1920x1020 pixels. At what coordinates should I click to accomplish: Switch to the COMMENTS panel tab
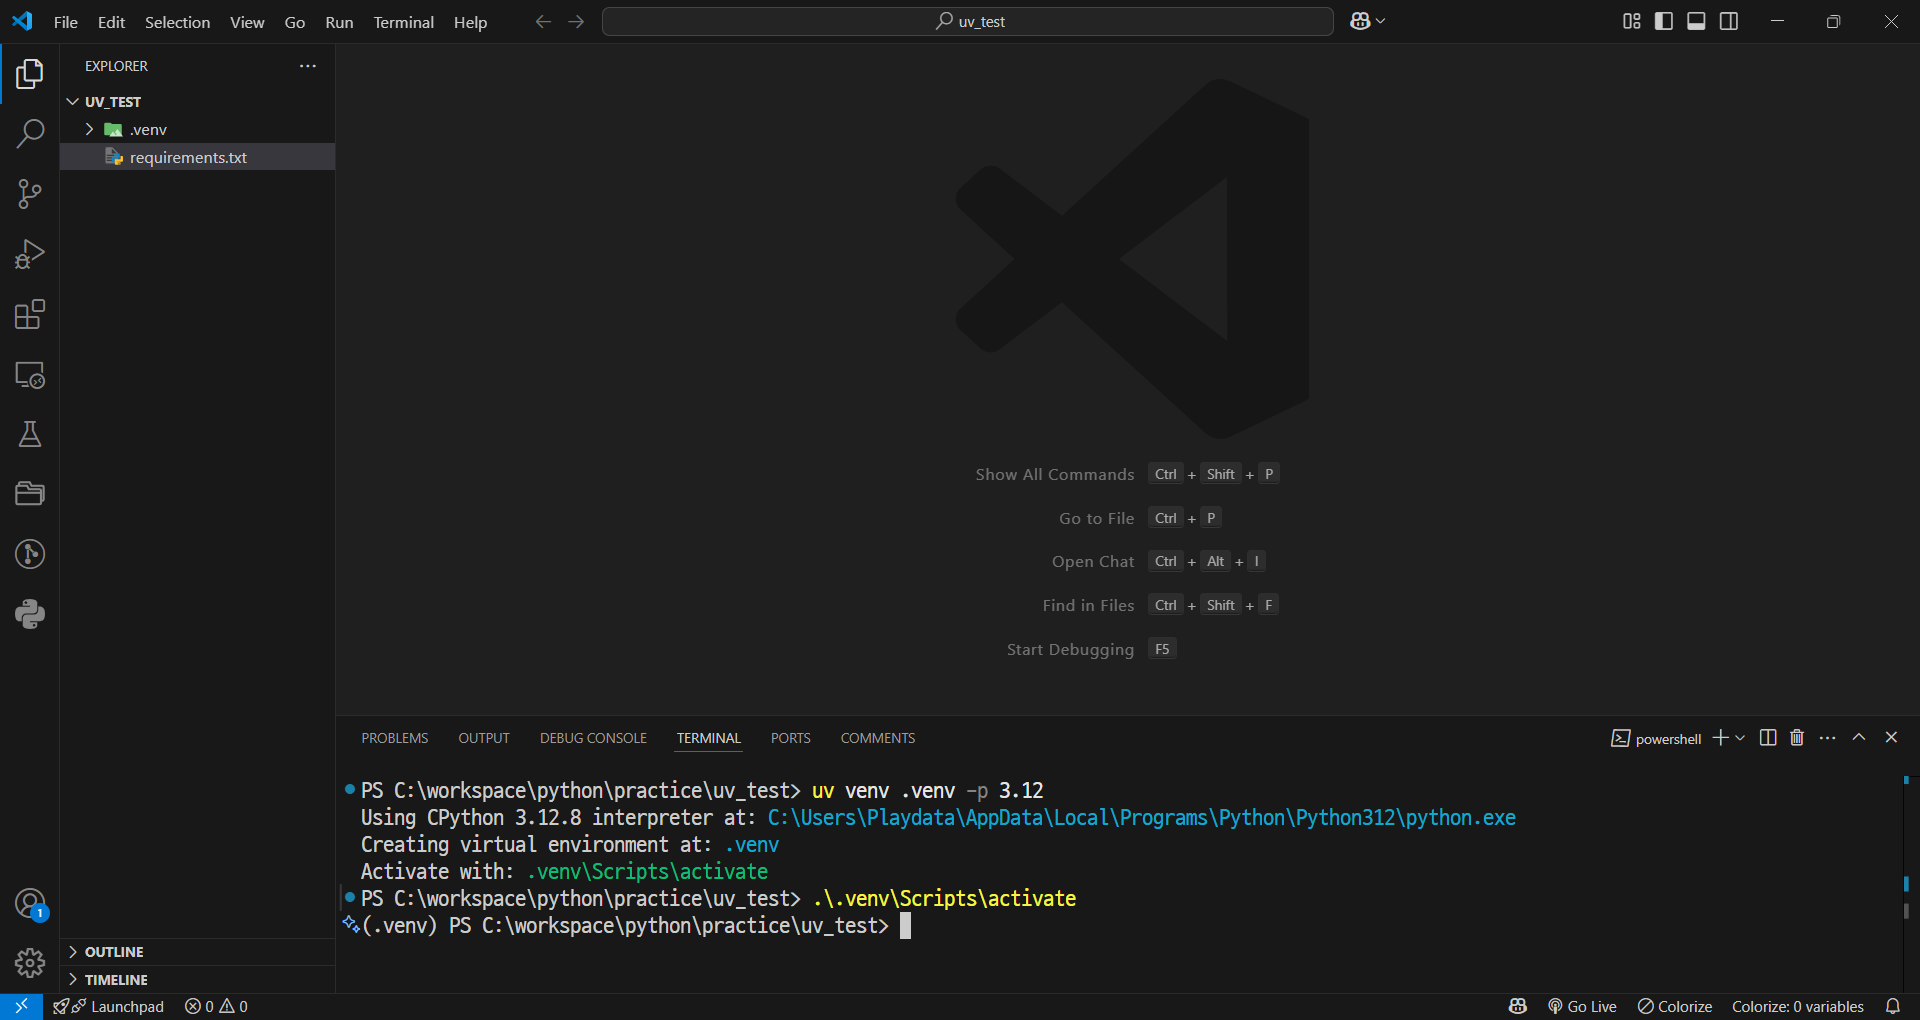pos(878,738)
